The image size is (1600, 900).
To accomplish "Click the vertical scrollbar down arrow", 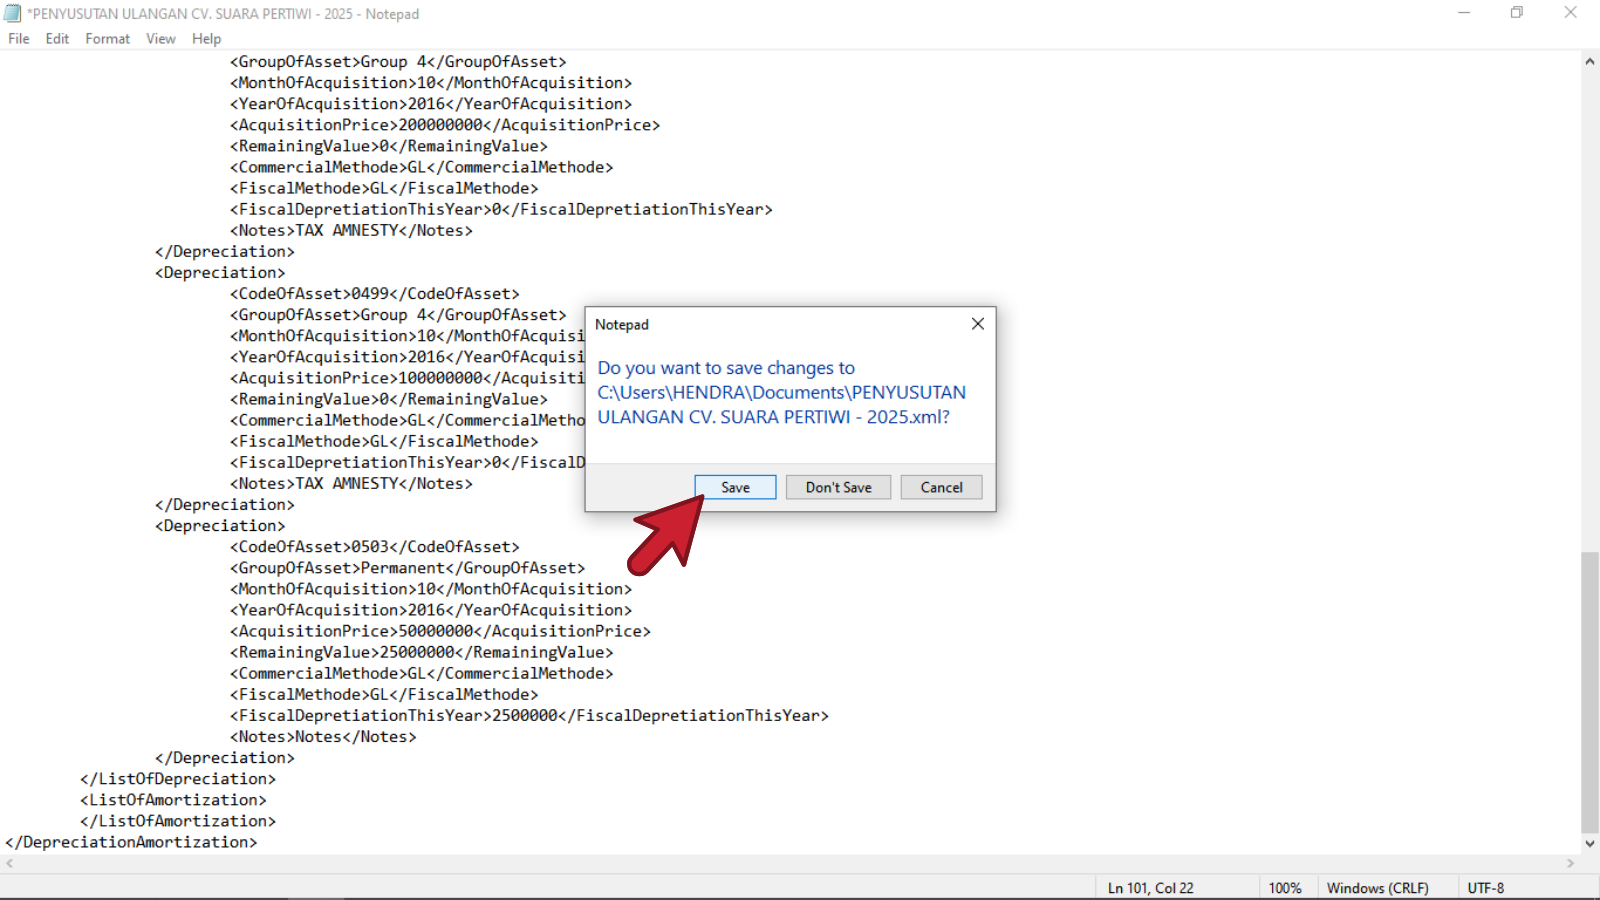I will (x=1589, y=844).
